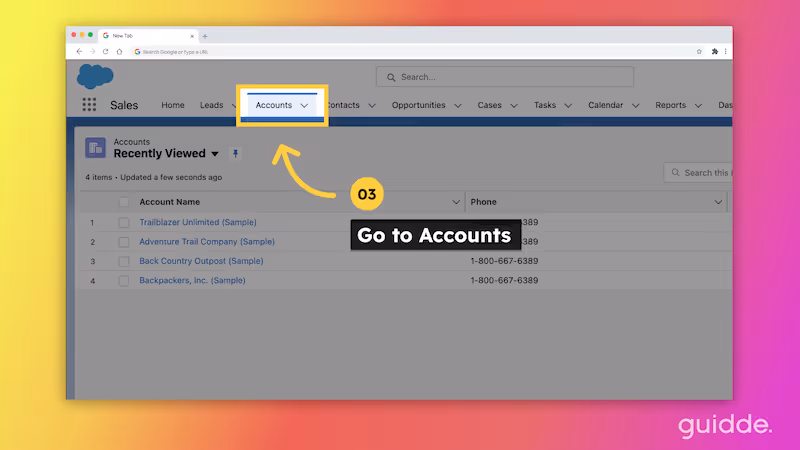Toggle the select-all accounts checkbox
800x450 pixels.
point(123,202)
